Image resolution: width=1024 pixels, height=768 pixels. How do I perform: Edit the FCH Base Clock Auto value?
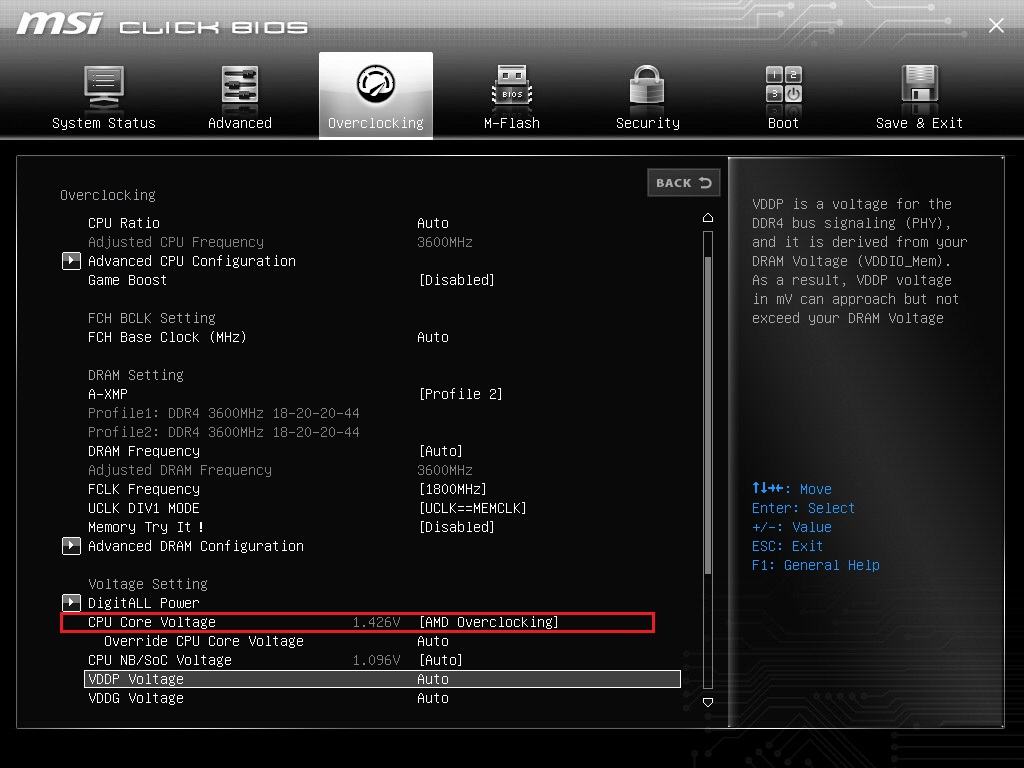coord(432,338)
